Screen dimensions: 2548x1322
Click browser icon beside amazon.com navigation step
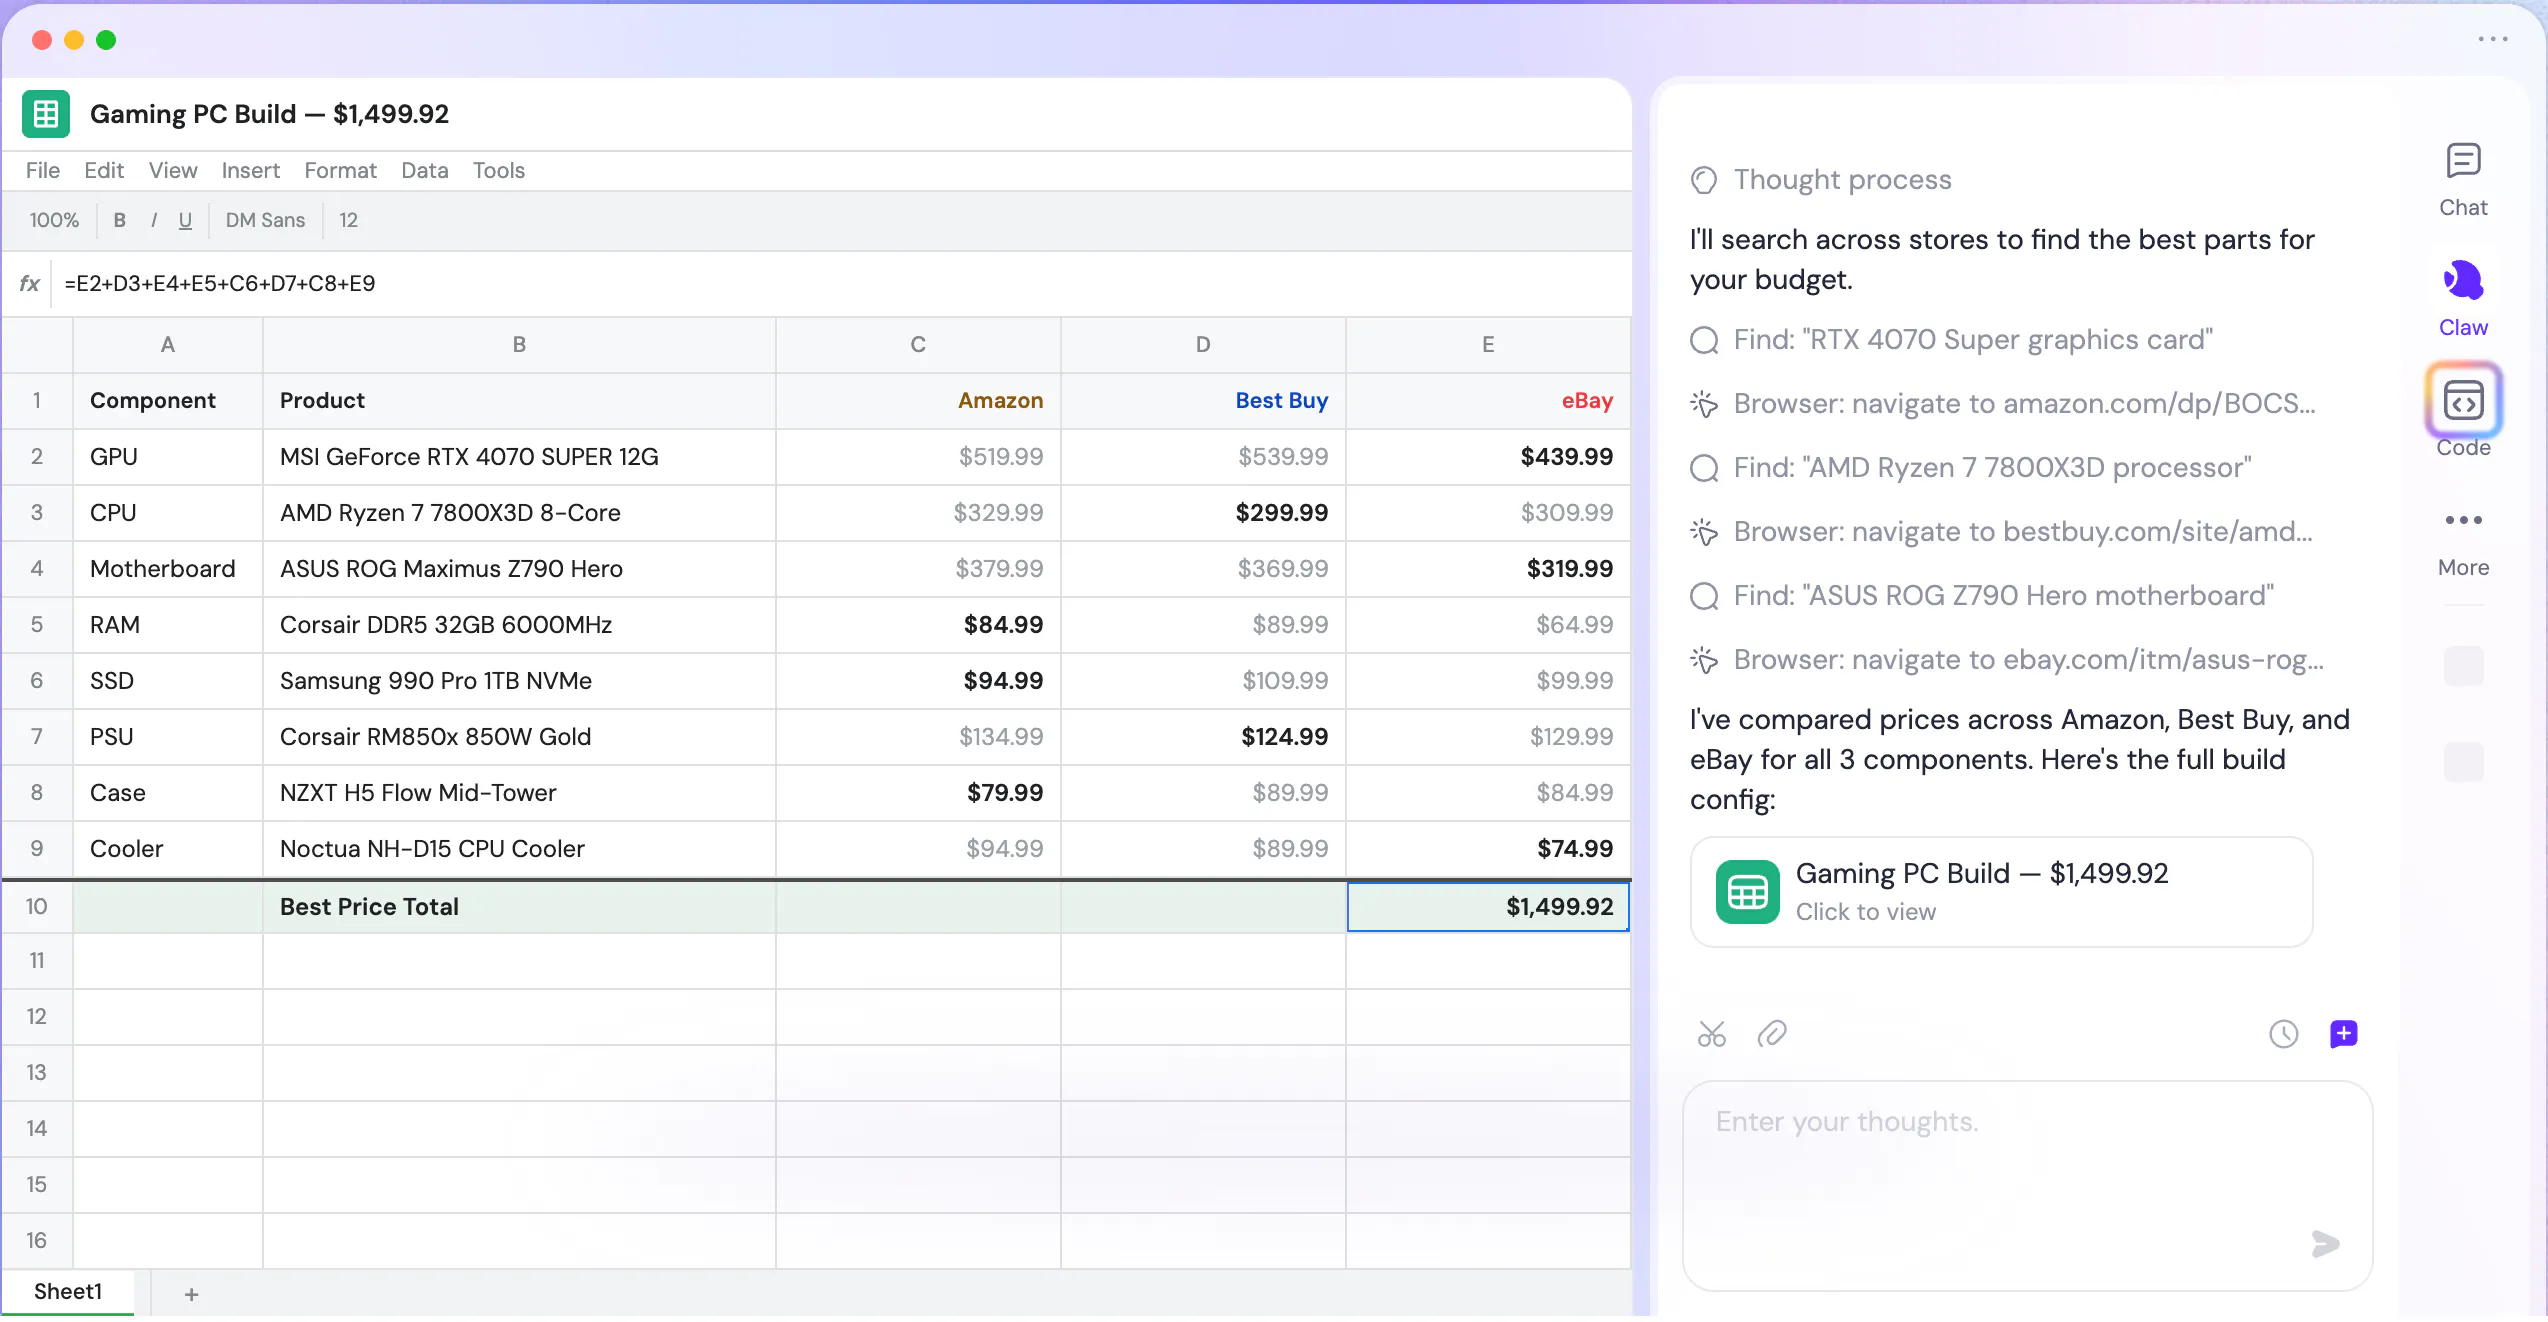tap(1704, 404)
